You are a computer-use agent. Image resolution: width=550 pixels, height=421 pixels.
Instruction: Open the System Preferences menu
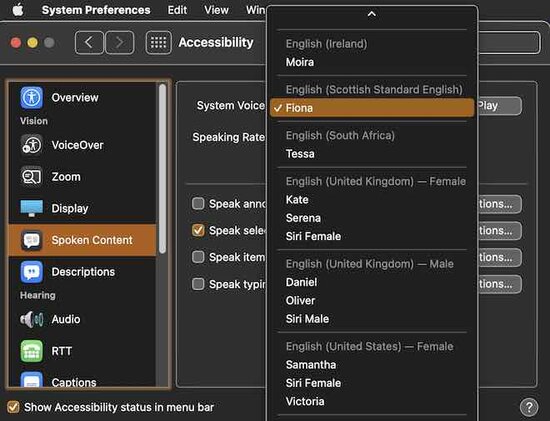click(96, 10)
